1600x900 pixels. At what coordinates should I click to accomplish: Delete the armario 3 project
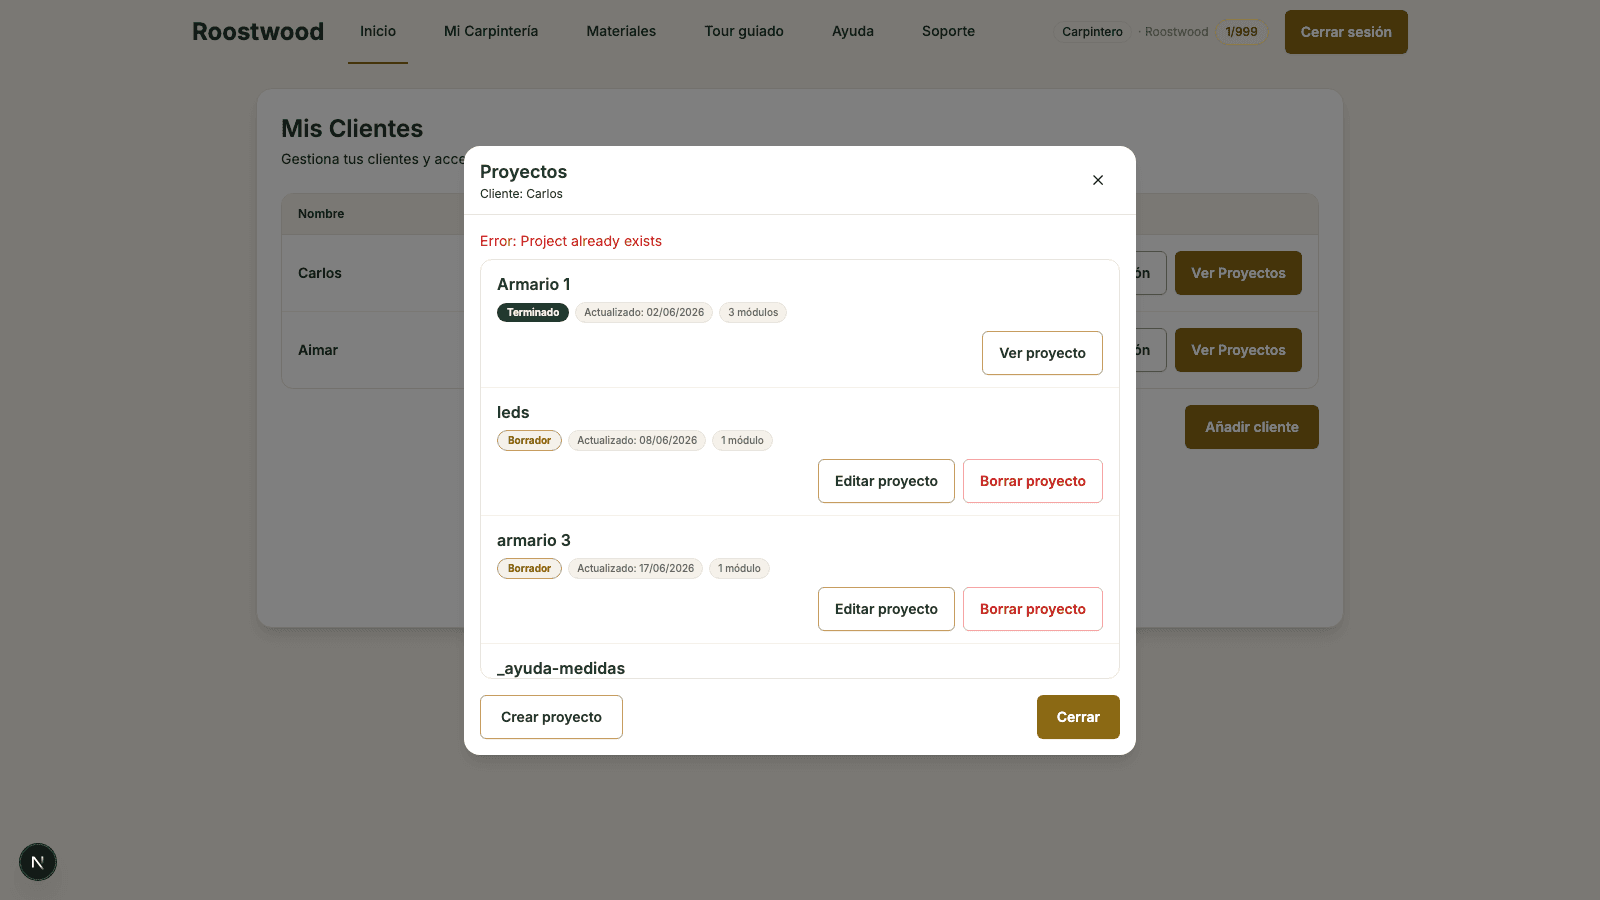coord(1033,609)
